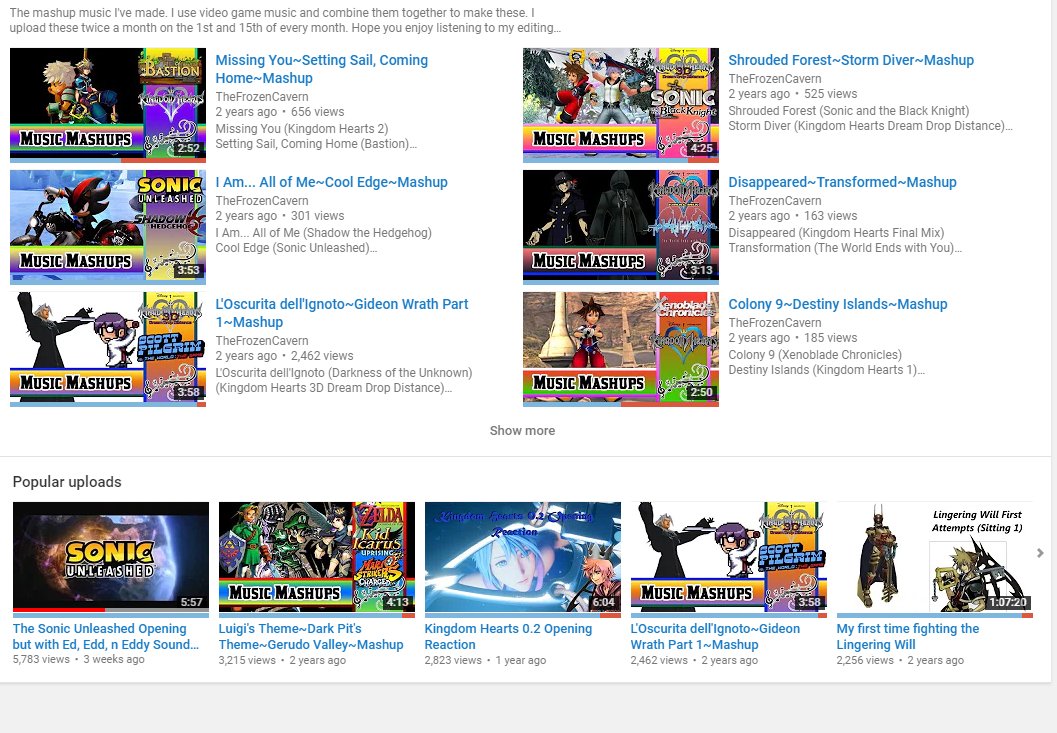The width and height of the screenshot is (1057, 733).
Task: Select the '656 views' text
Action: click(x=318, y=112)
